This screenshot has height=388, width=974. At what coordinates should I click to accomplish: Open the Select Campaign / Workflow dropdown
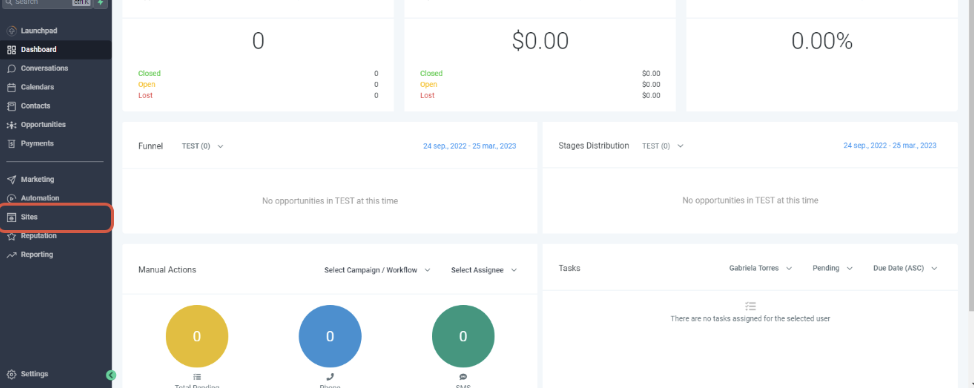[x=377, y=270]
